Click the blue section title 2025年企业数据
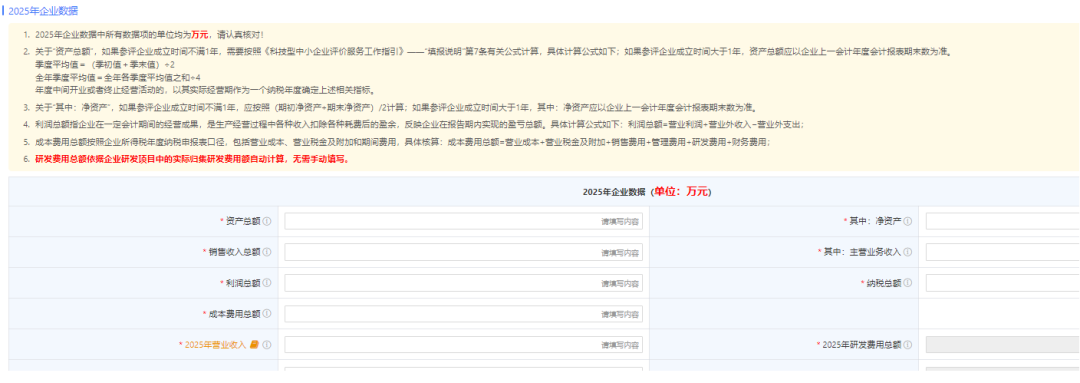Image resolution: width=1080 pixels, height=383 pixels. click(43, 10)
